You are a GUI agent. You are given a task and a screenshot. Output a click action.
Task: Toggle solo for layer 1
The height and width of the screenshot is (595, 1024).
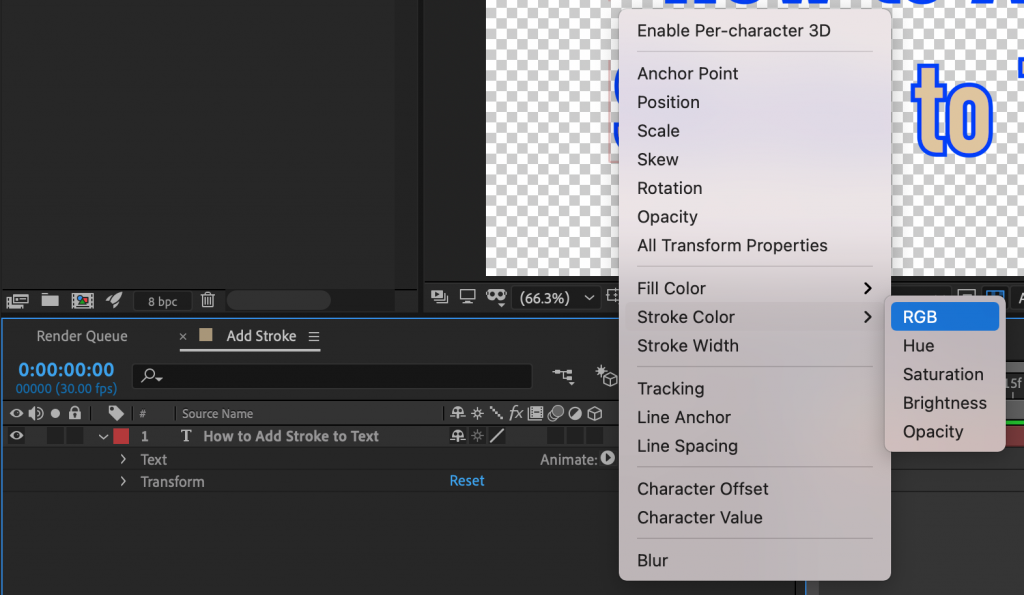tap(56, 436)
